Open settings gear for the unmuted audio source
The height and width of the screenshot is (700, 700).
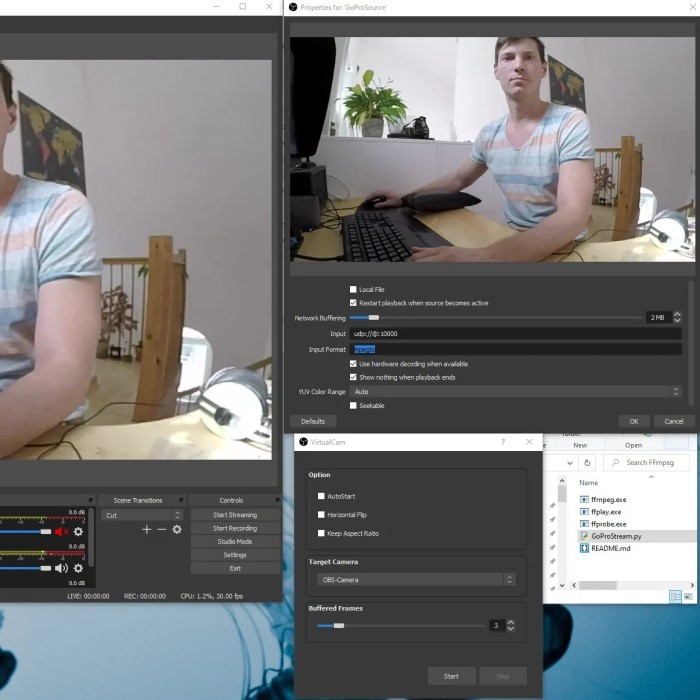78,568
